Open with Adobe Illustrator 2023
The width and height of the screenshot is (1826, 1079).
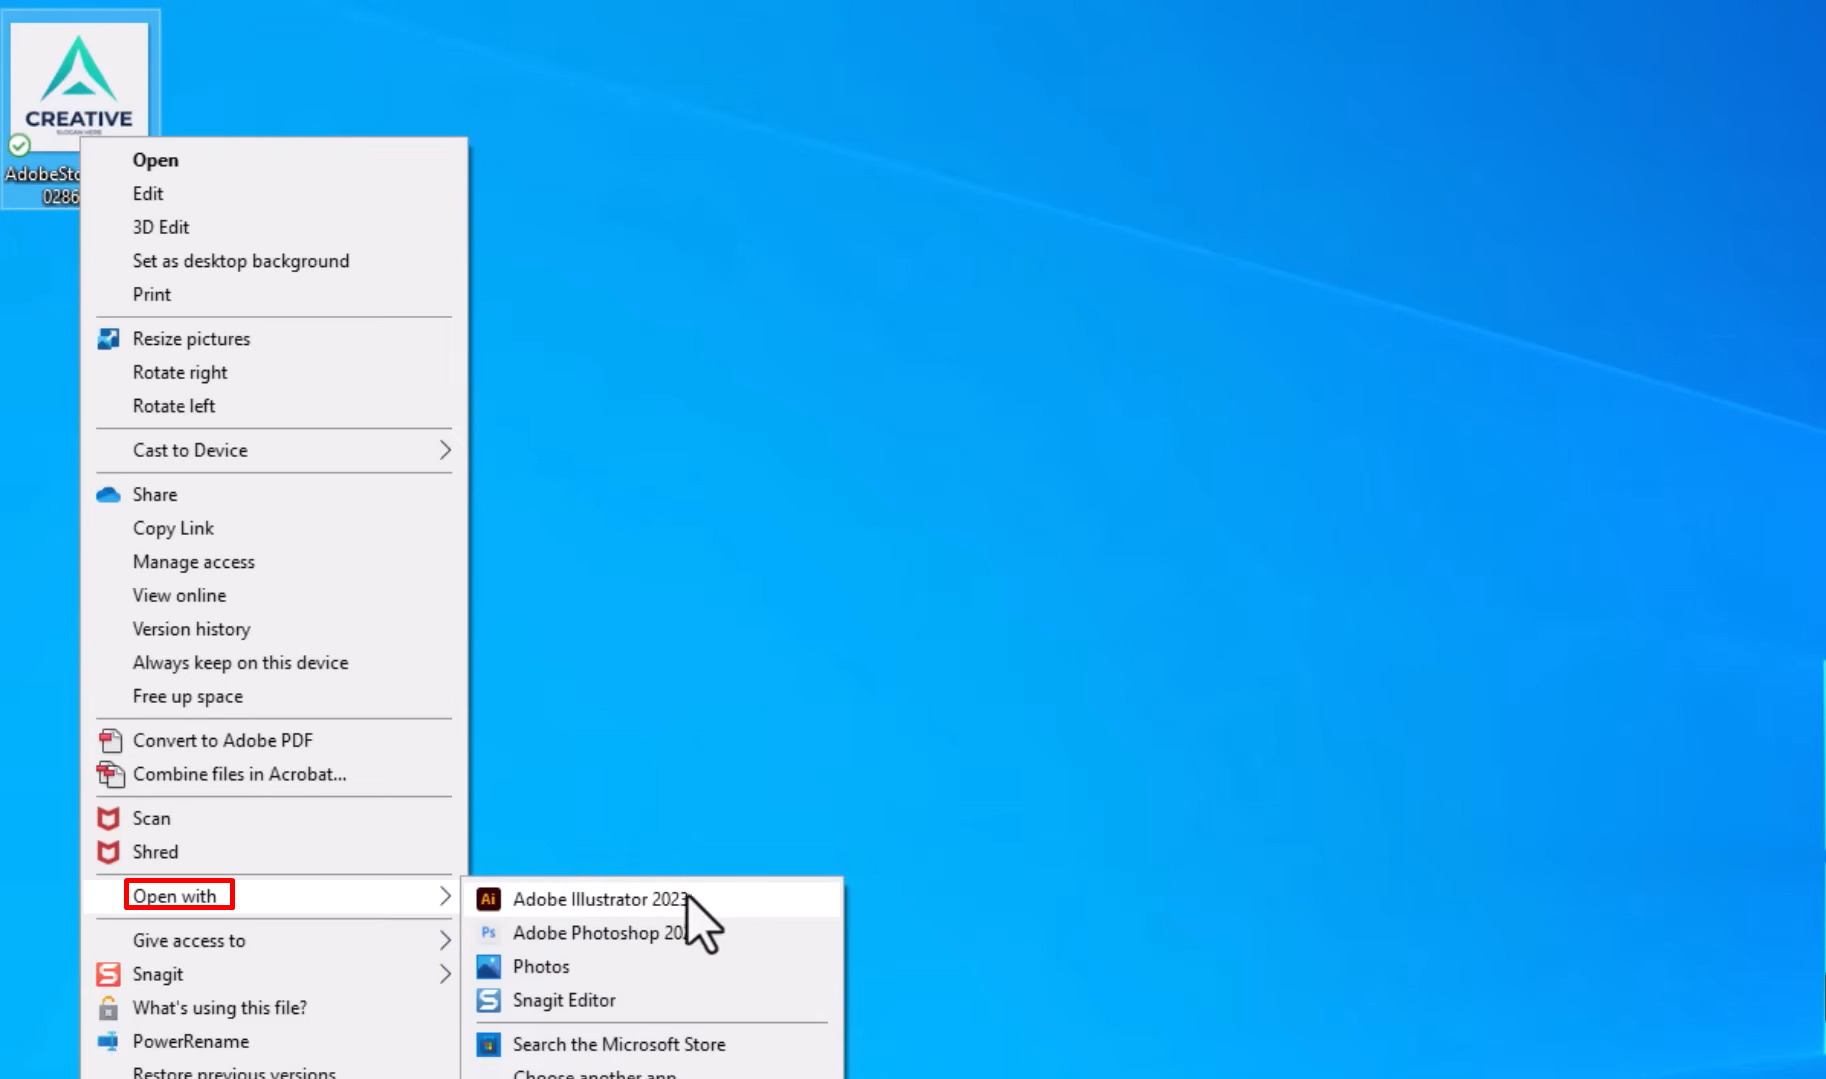(x=600, y=900)
